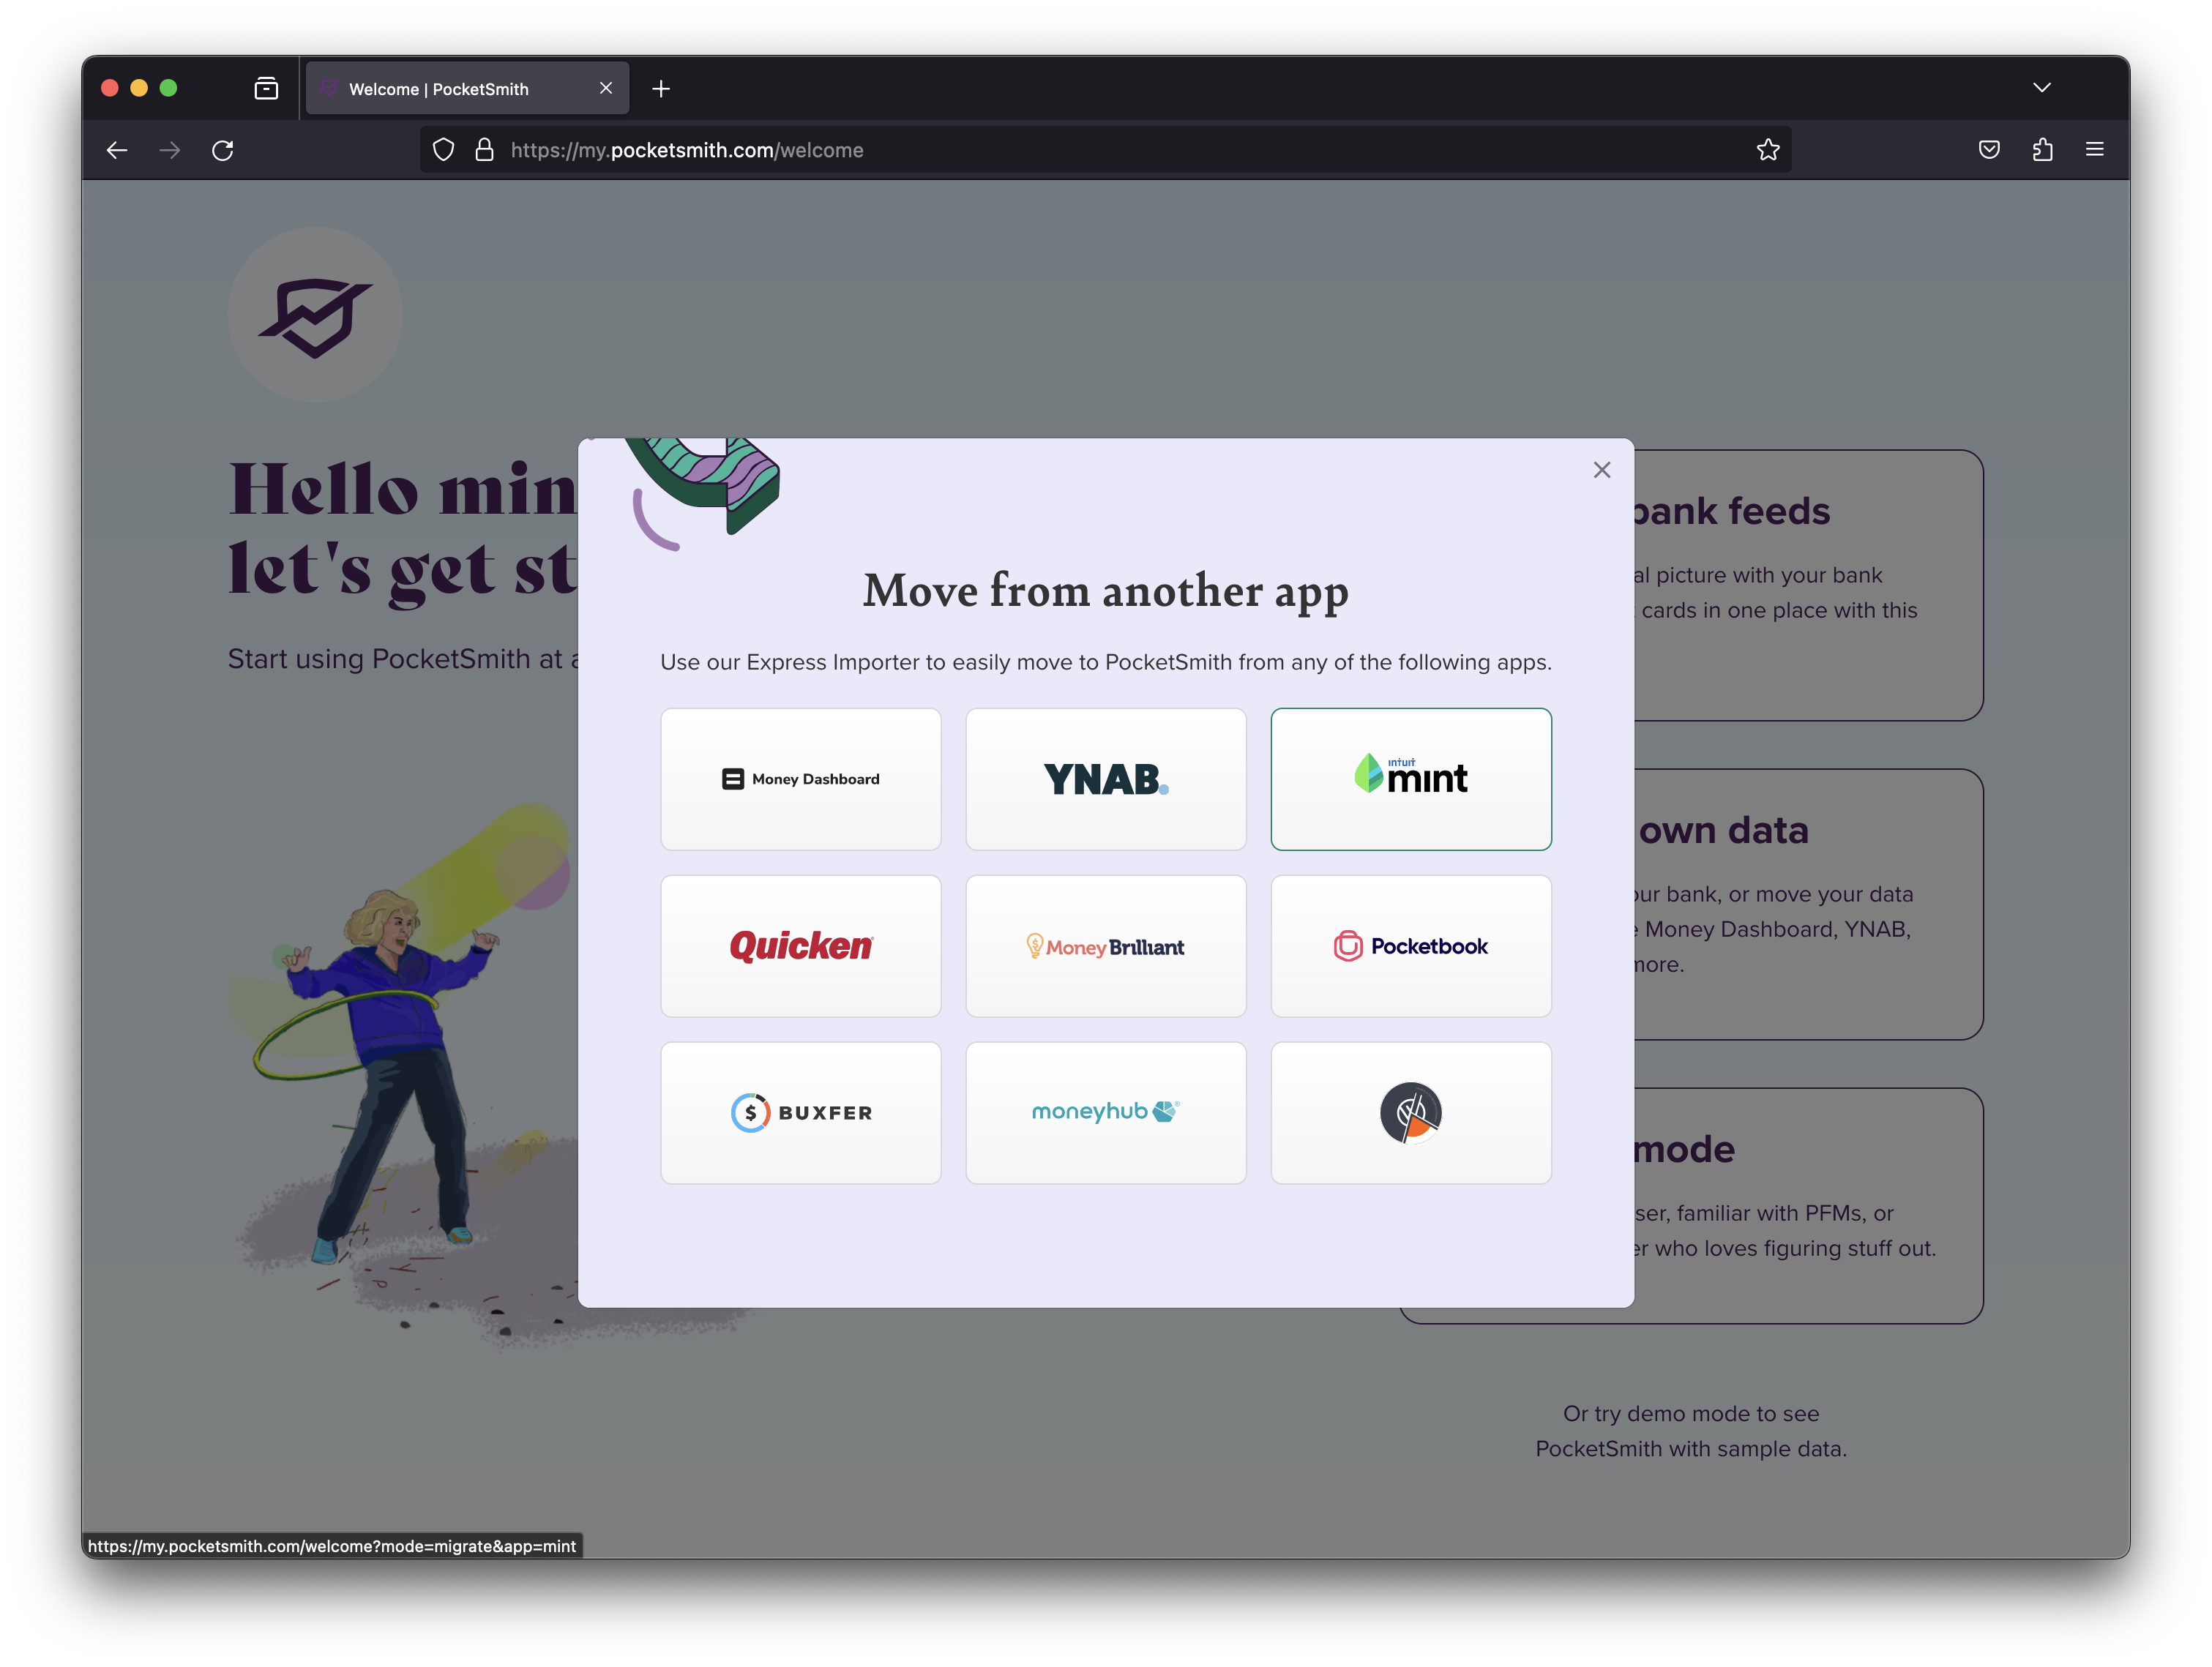Click the new tab plus button
This screenshot has height=1667, width=2212.
(662, 89)
